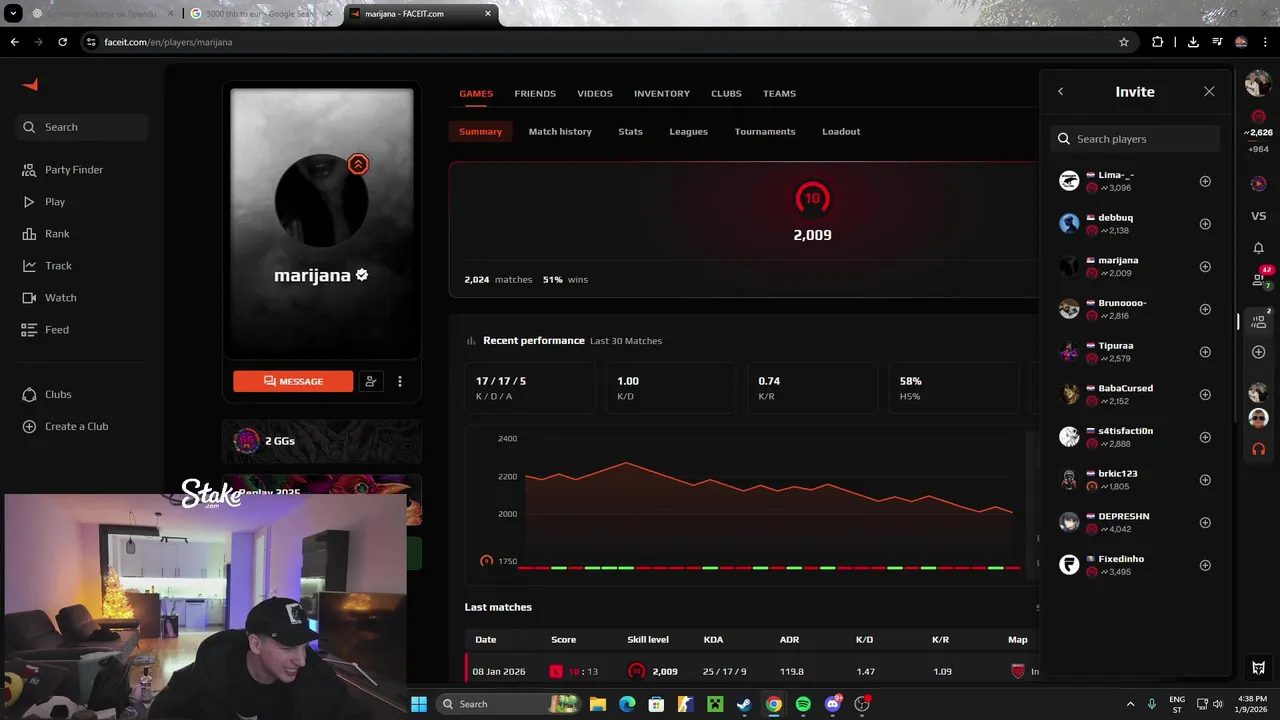
Task: Invite debbuq with plus icon
Action: [1205, 224]
